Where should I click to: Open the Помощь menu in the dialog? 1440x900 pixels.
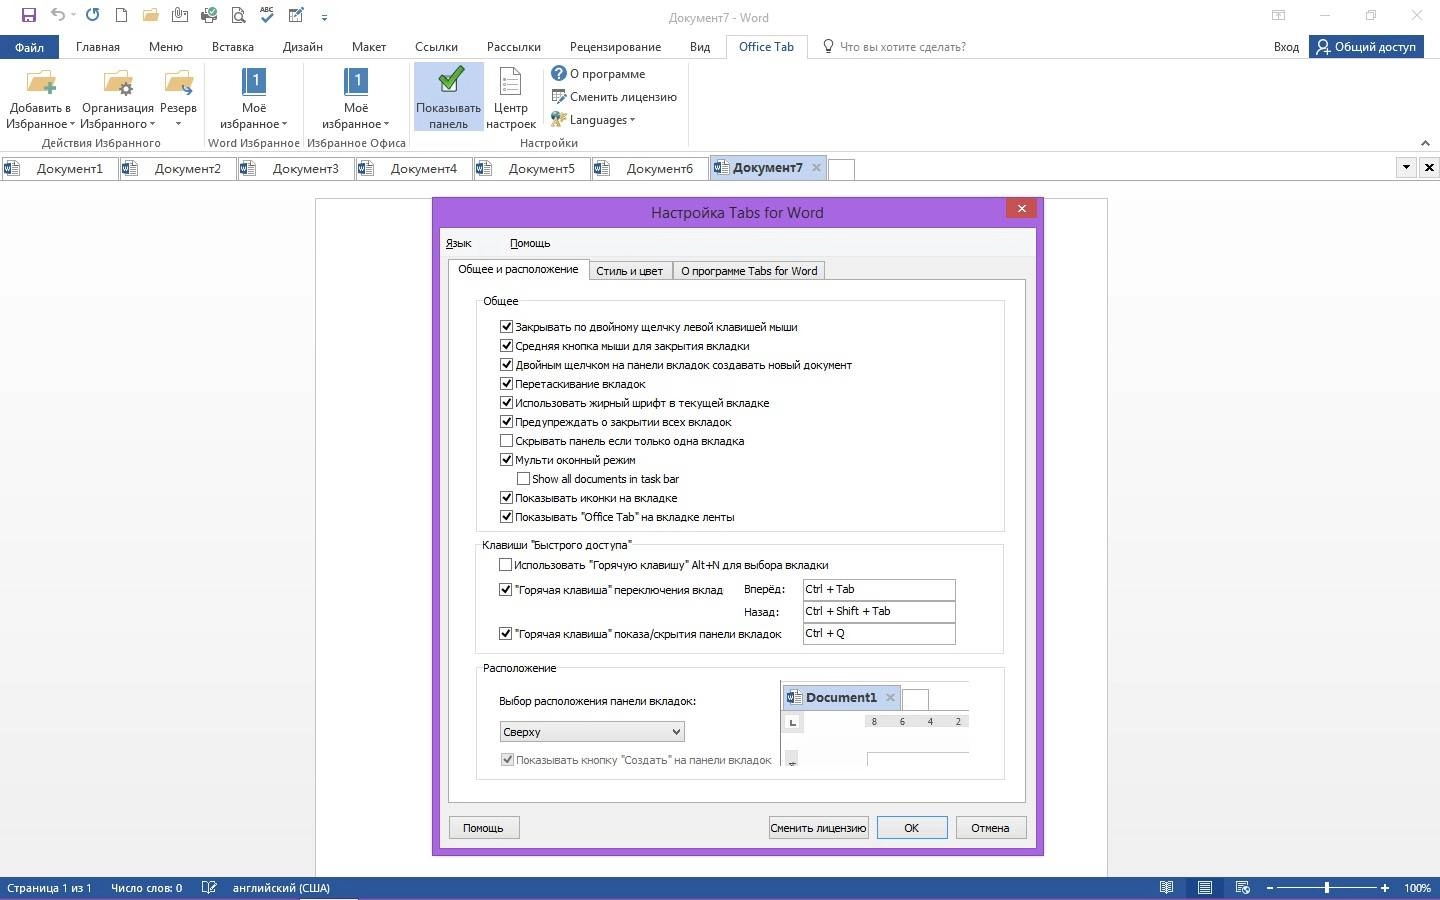coord(530,243)
